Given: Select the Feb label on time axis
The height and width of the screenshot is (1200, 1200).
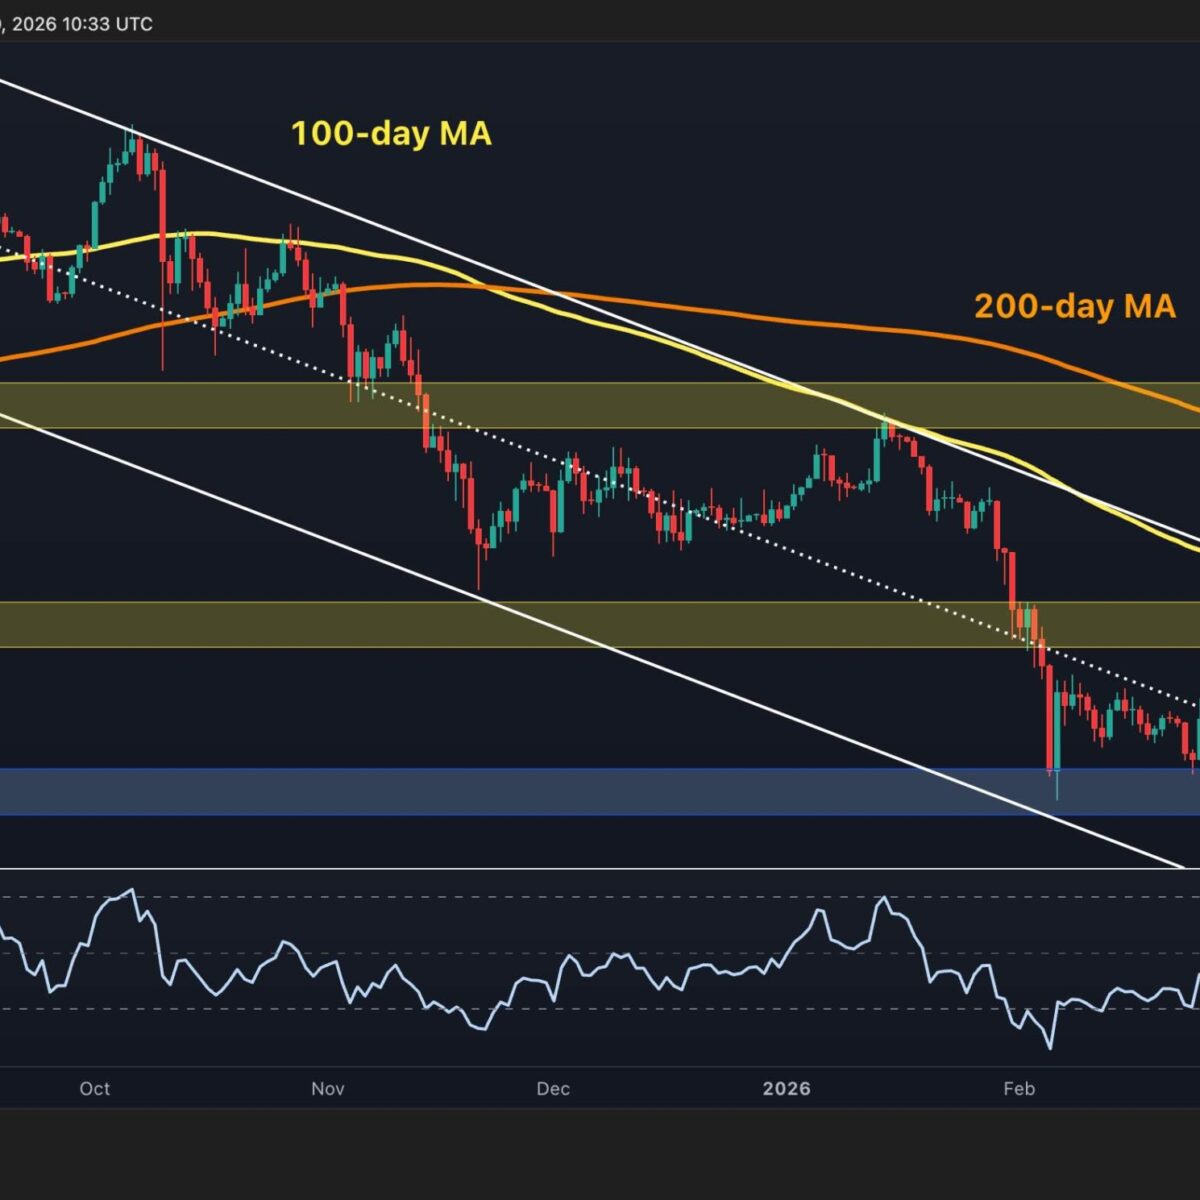Looking at the screenshot, I should pos(1018,1088).
